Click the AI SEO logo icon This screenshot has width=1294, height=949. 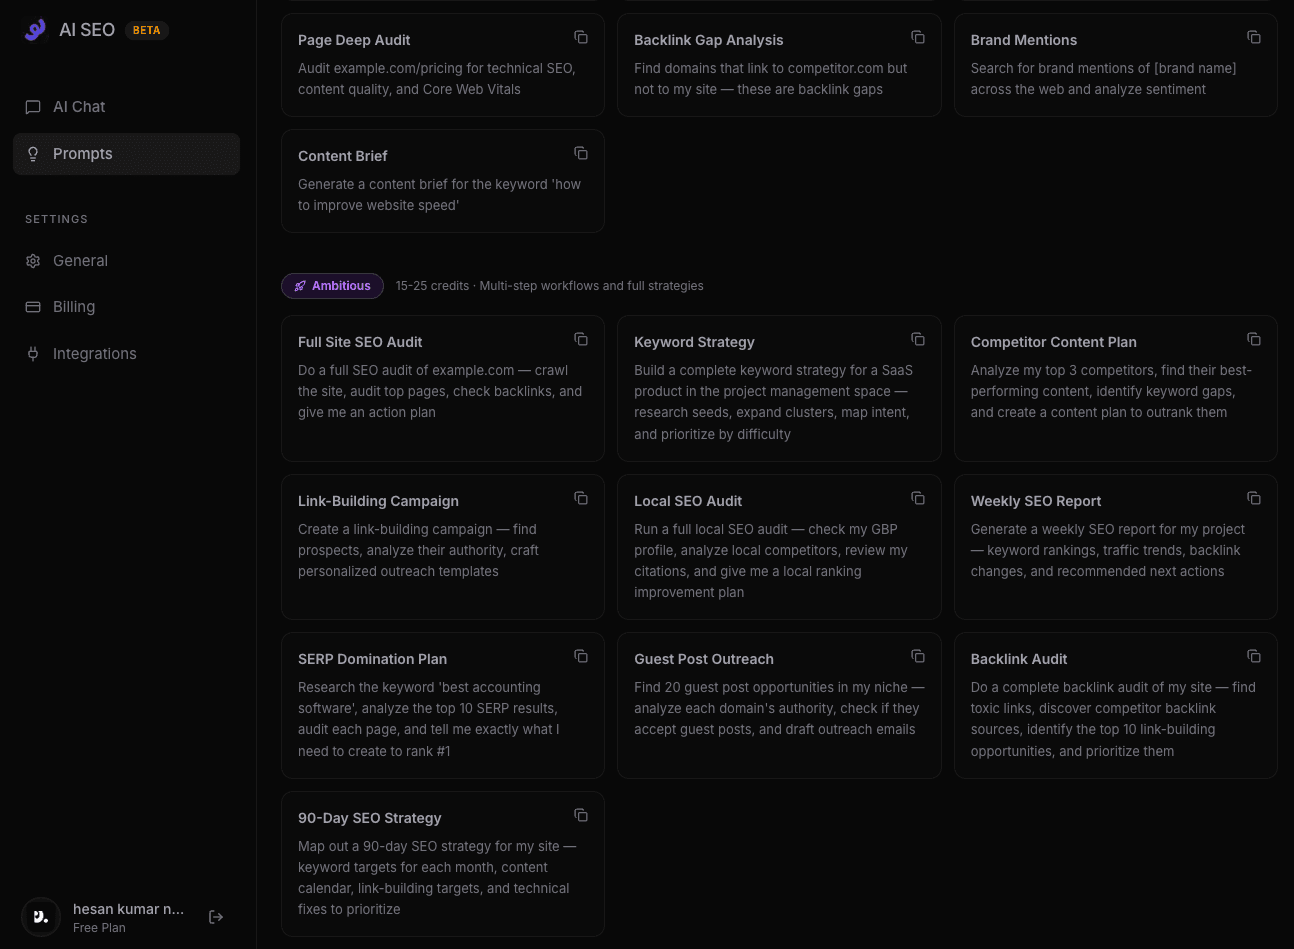[36, 29]
